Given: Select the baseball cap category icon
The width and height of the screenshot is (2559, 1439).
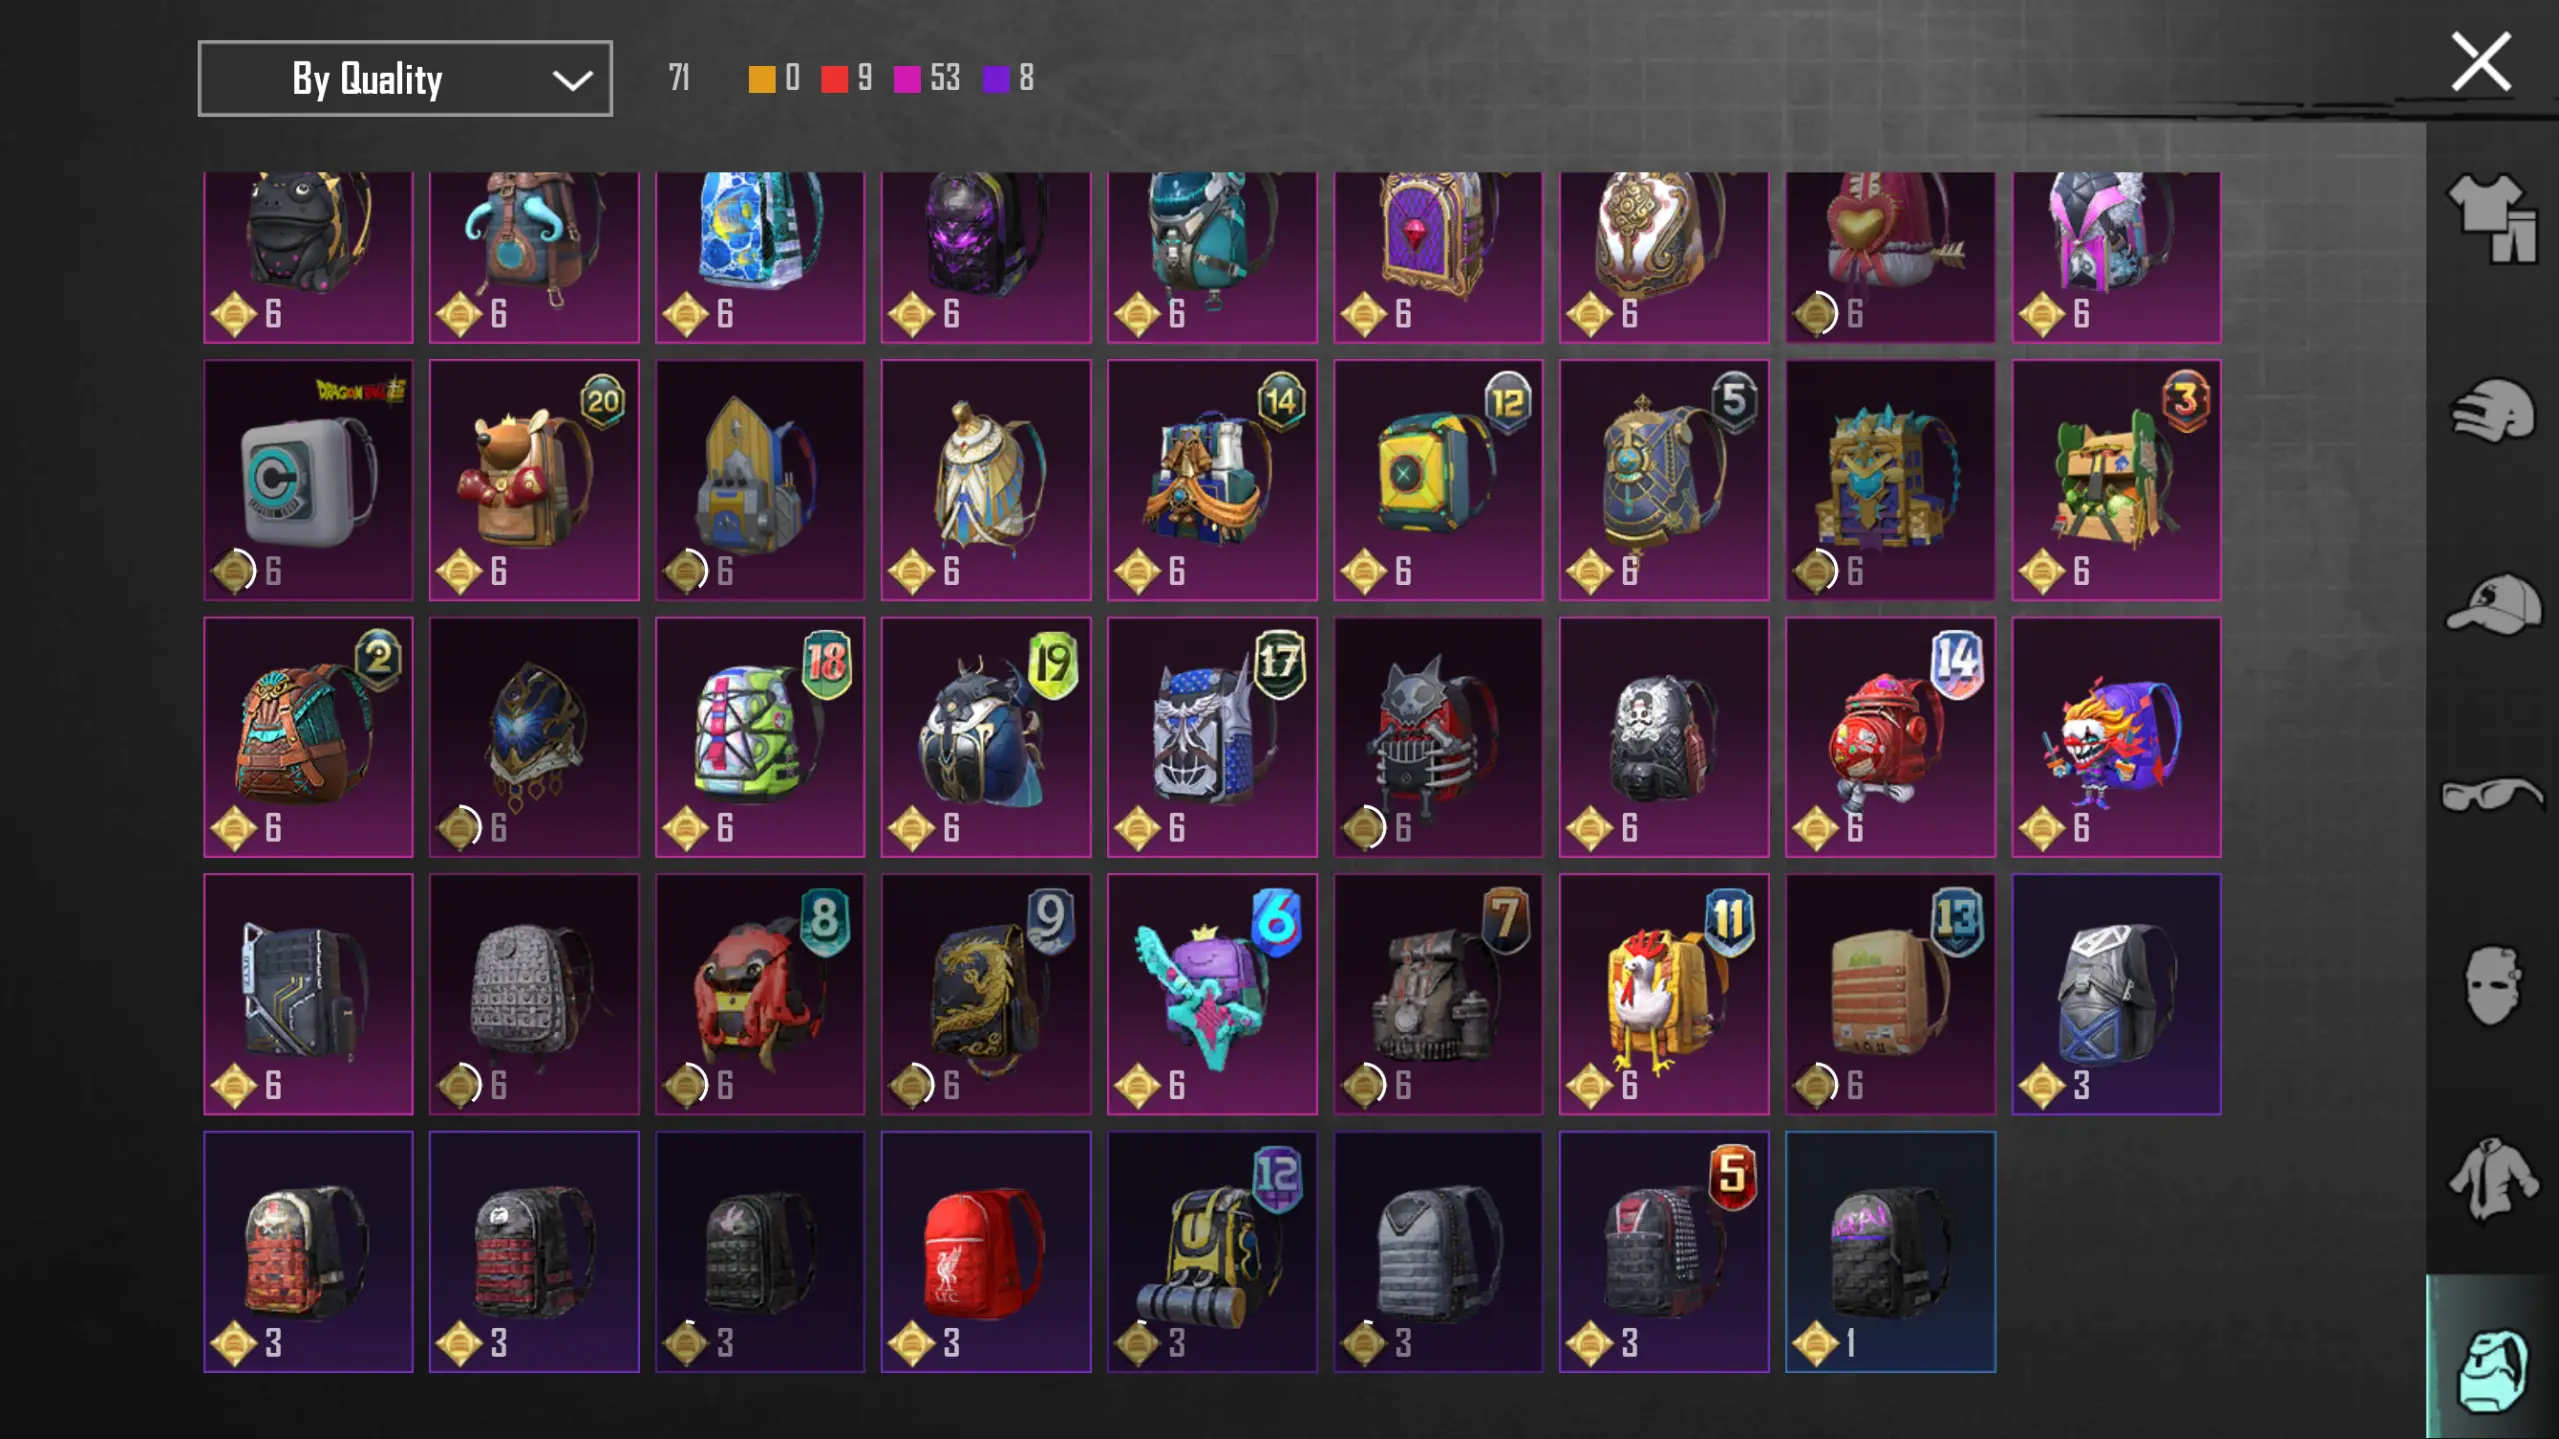Looking at the screenshot, I should [x=2493, y=603].
